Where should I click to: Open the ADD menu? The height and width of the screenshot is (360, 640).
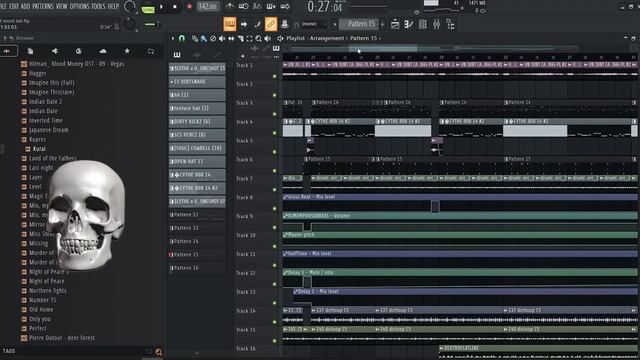[x=26, y=6]
